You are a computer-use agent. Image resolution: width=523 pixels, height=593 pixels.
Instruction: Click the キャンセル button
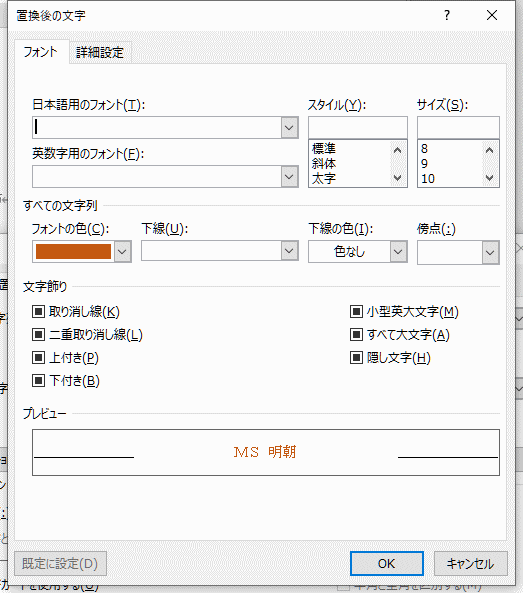click(x=470, y=564)
